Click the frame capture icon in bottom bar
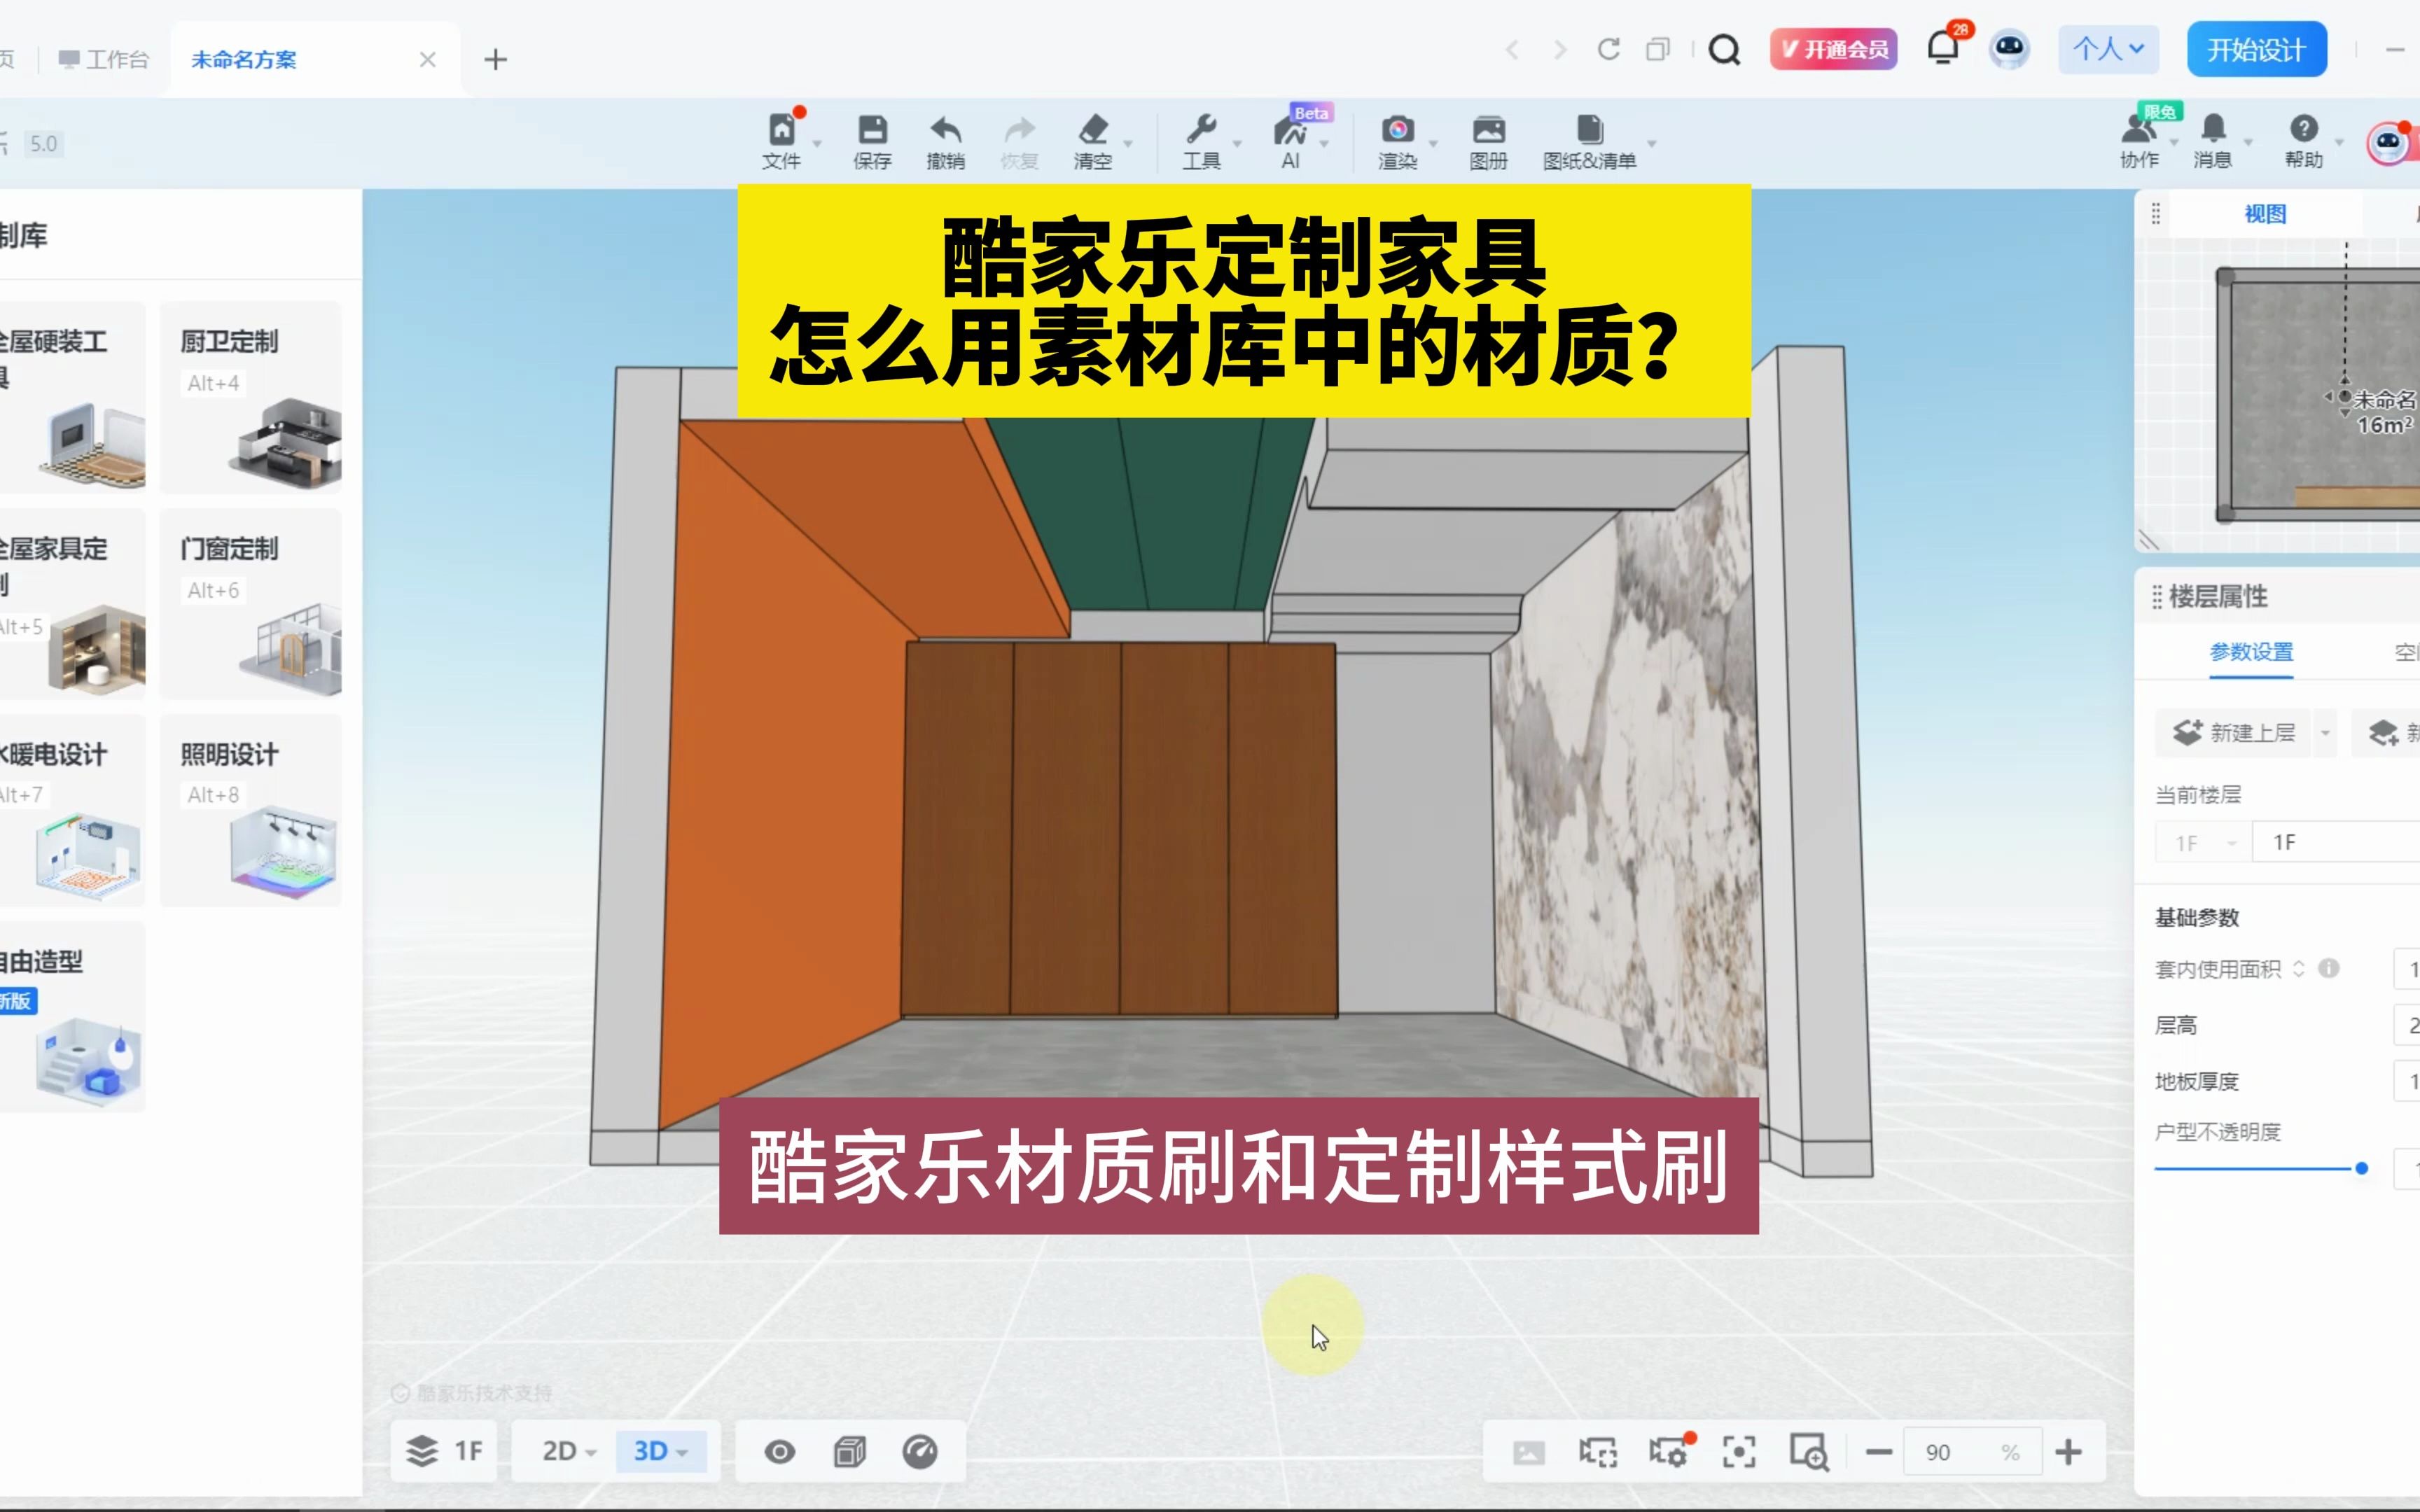 tap(1598, 1452)
